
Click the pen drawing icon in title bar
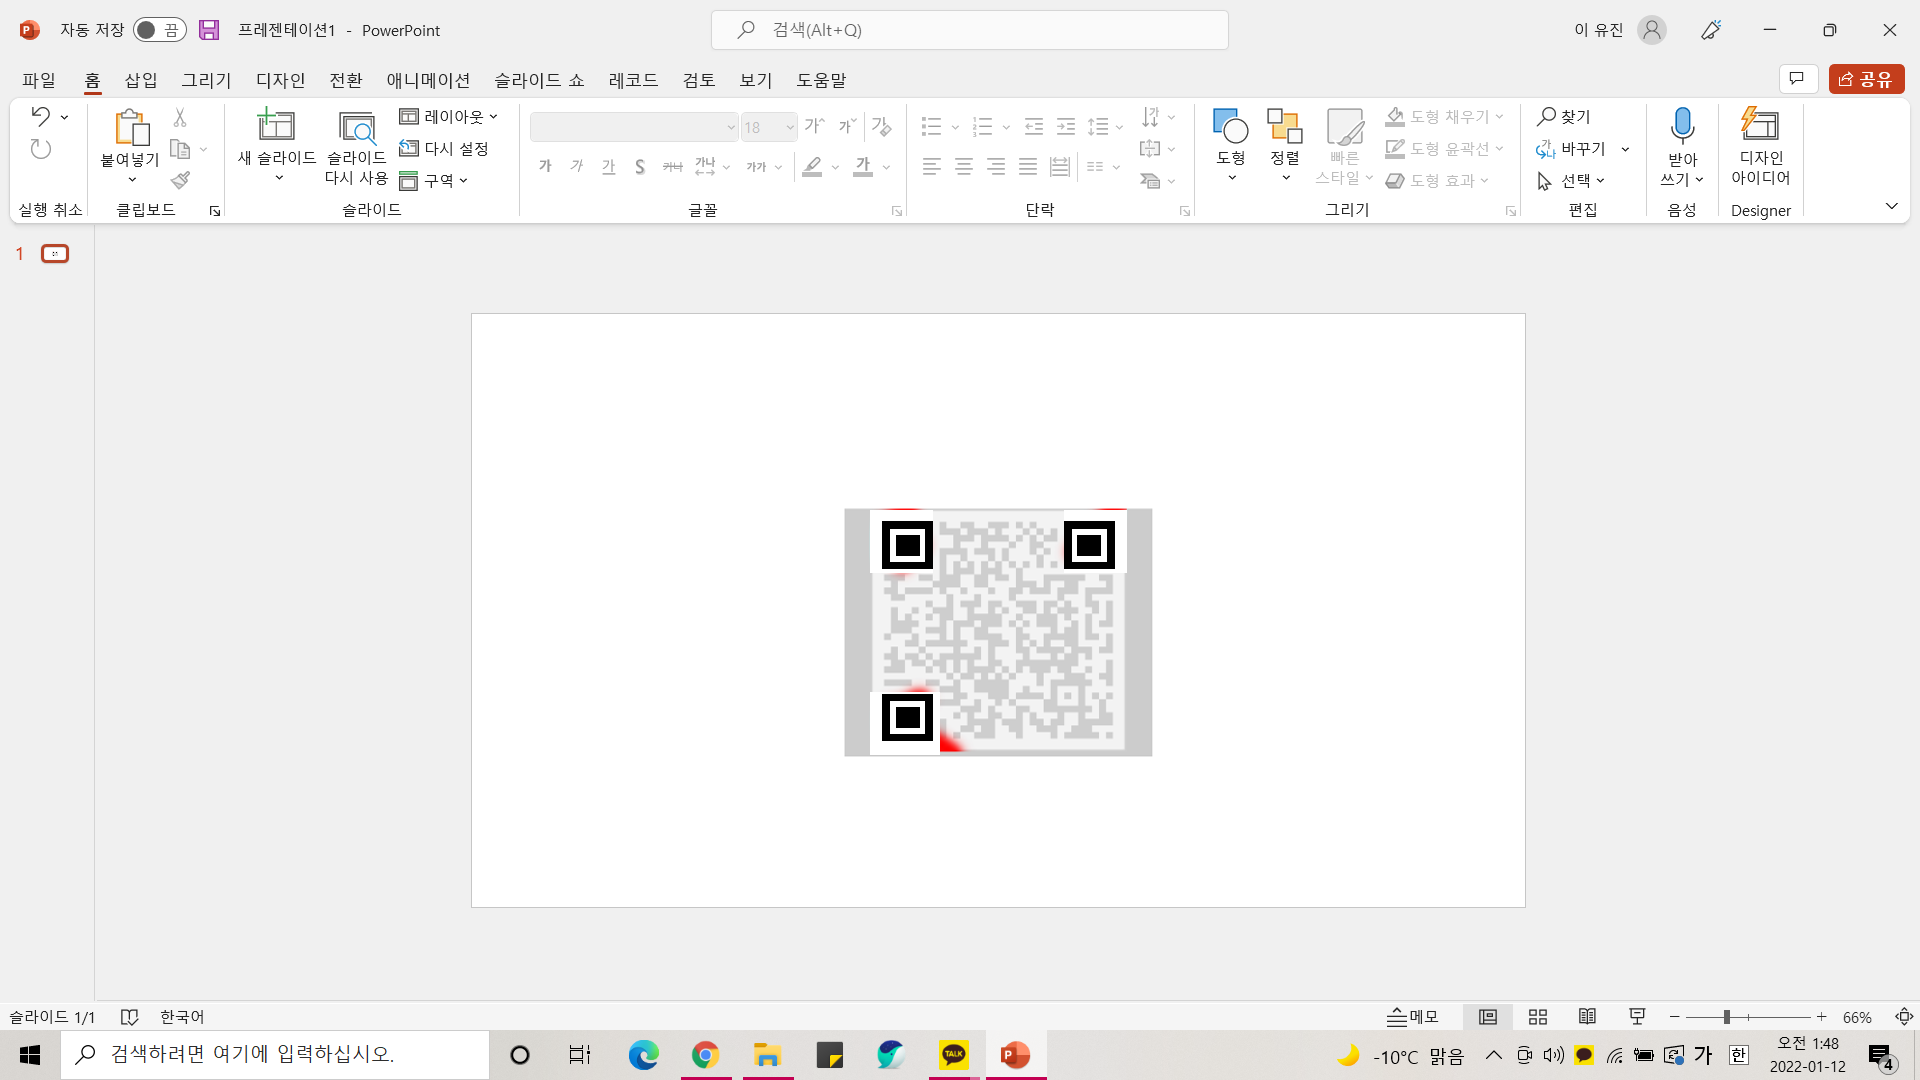[1711, 30]
